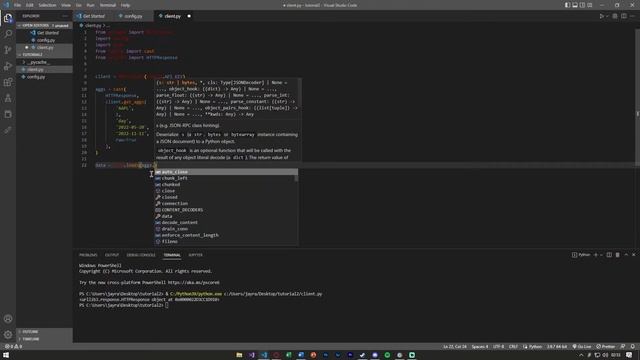Choose enforce_content_length suggestion
This screenshot has width=640, height=360.
coord(226,235)
